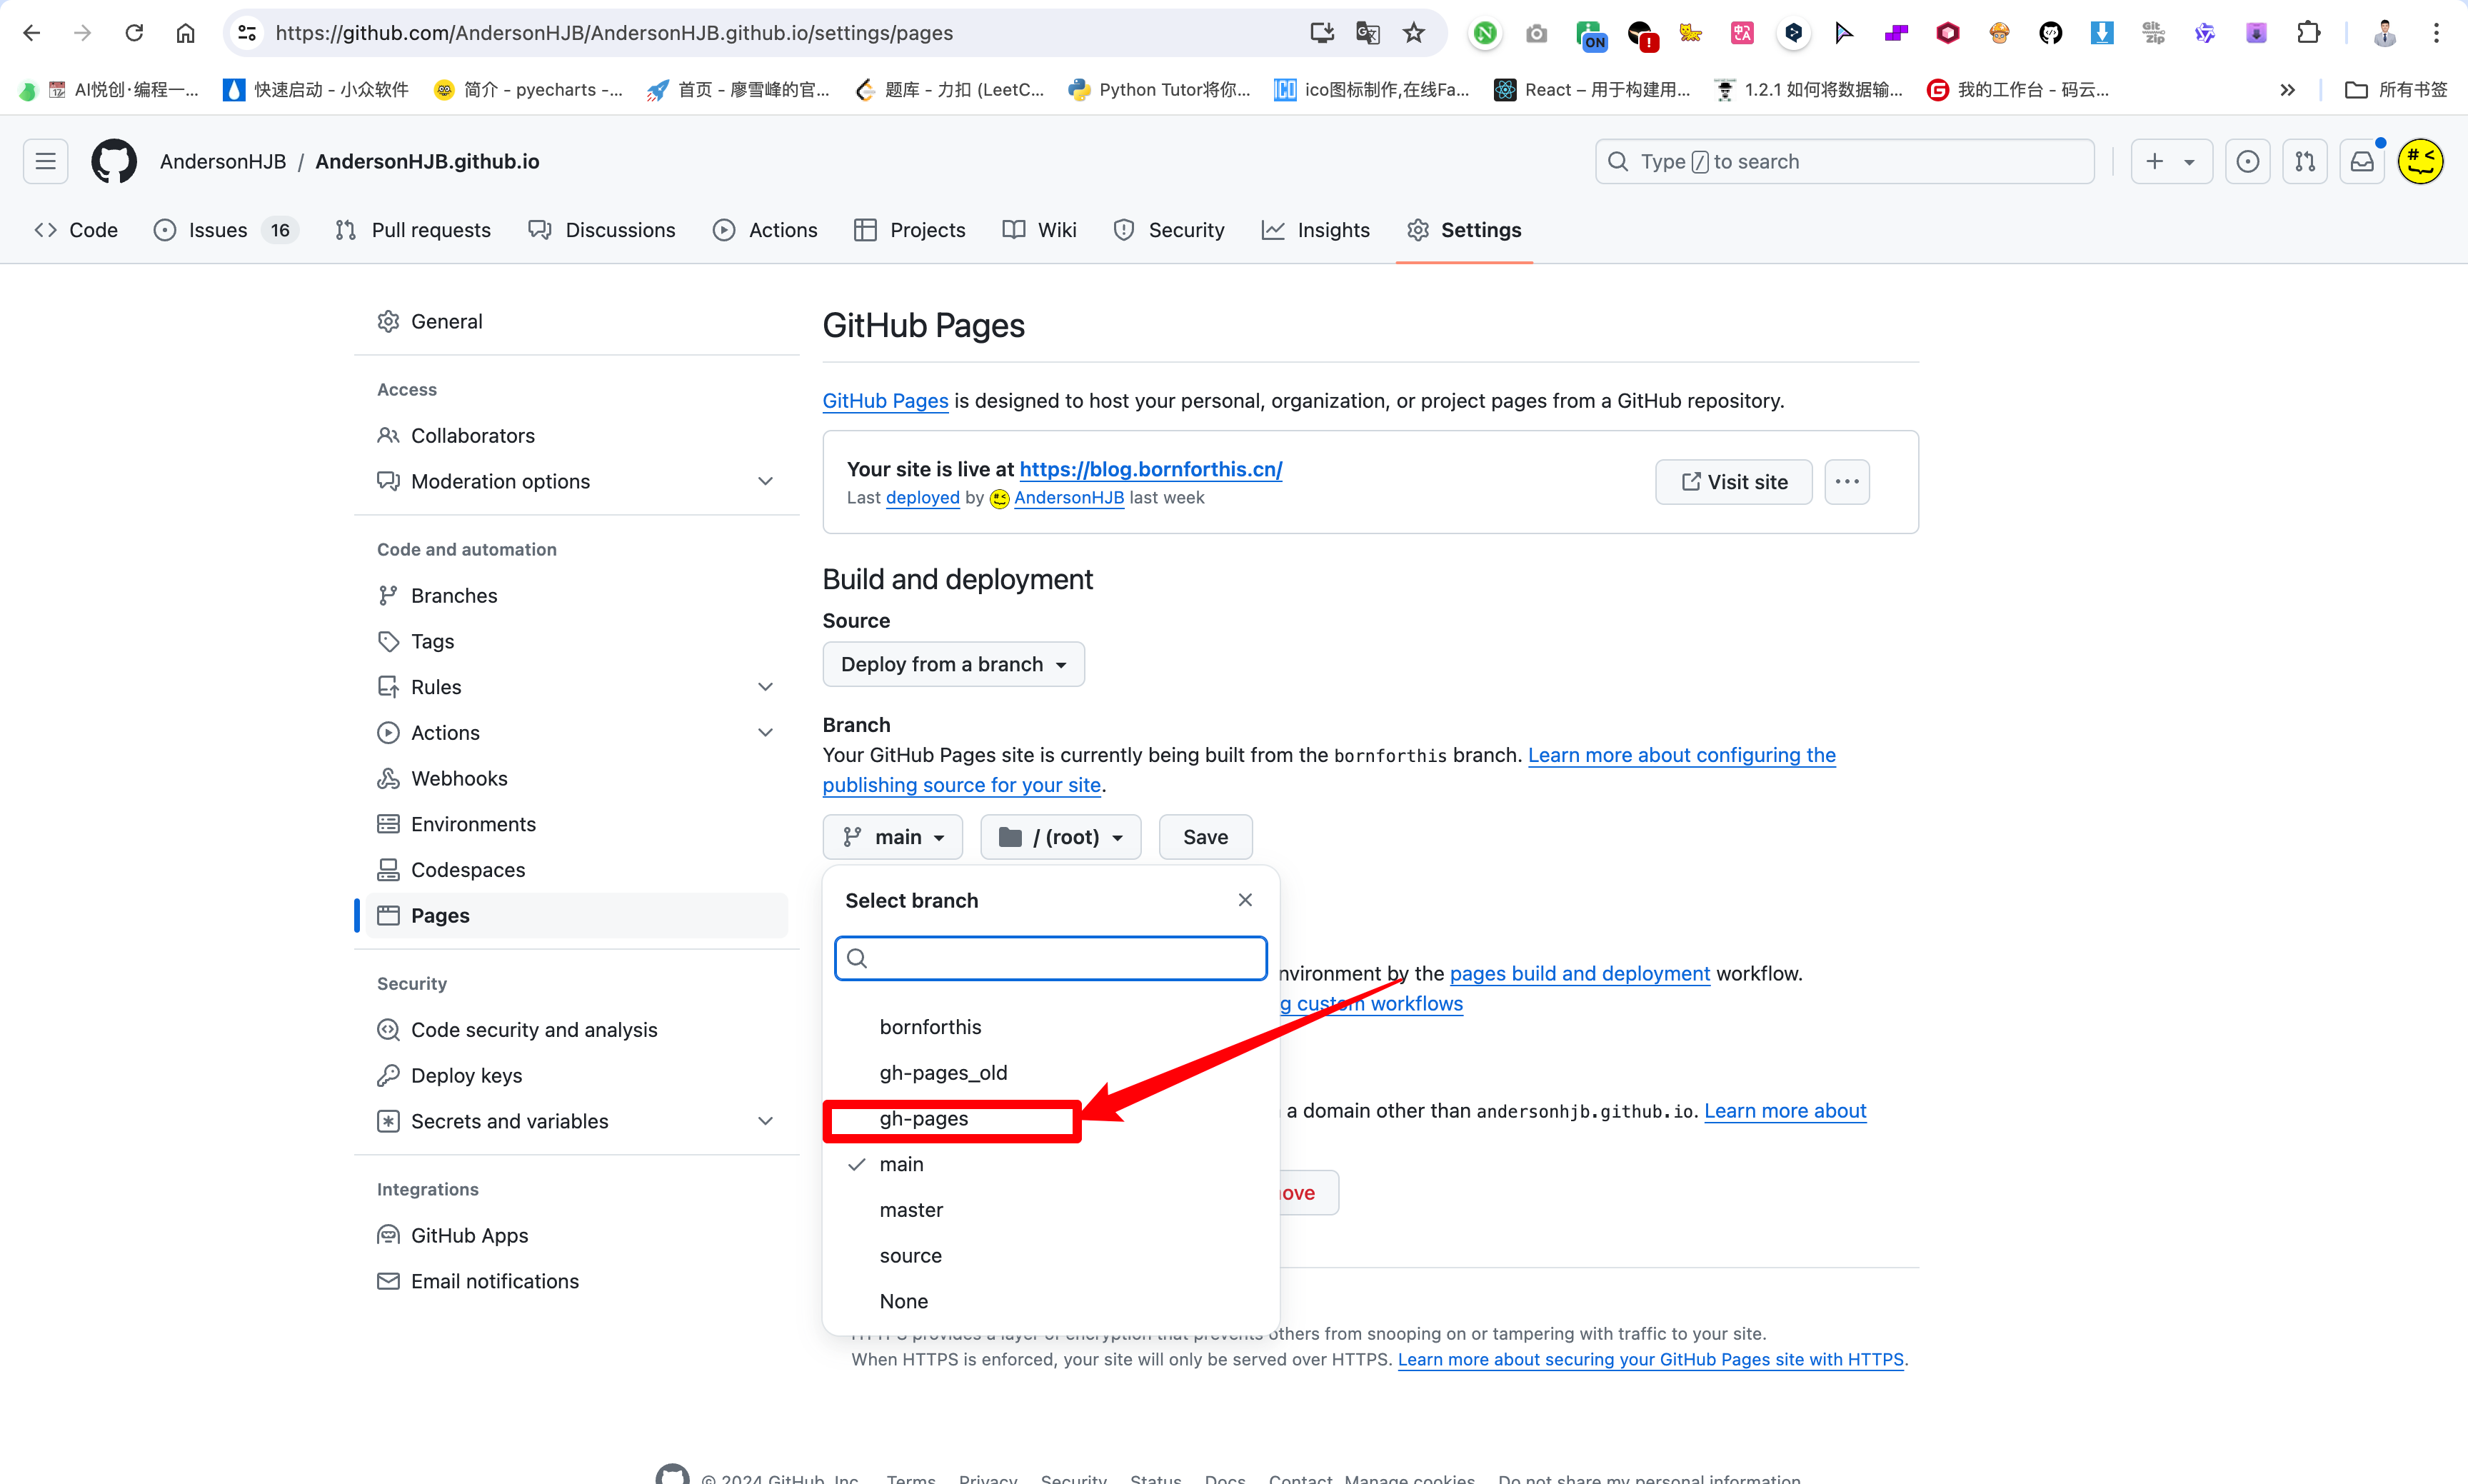
Task: Open the repository Security tab
Action: [x=1169, y=230]
